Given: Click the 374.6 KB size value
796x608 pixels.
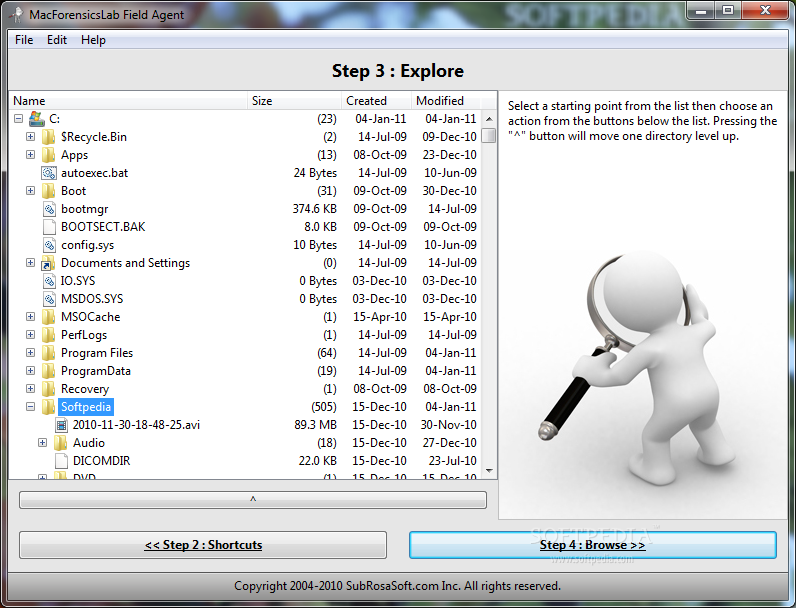Looking at the screenshot, I should click(315, 209).
